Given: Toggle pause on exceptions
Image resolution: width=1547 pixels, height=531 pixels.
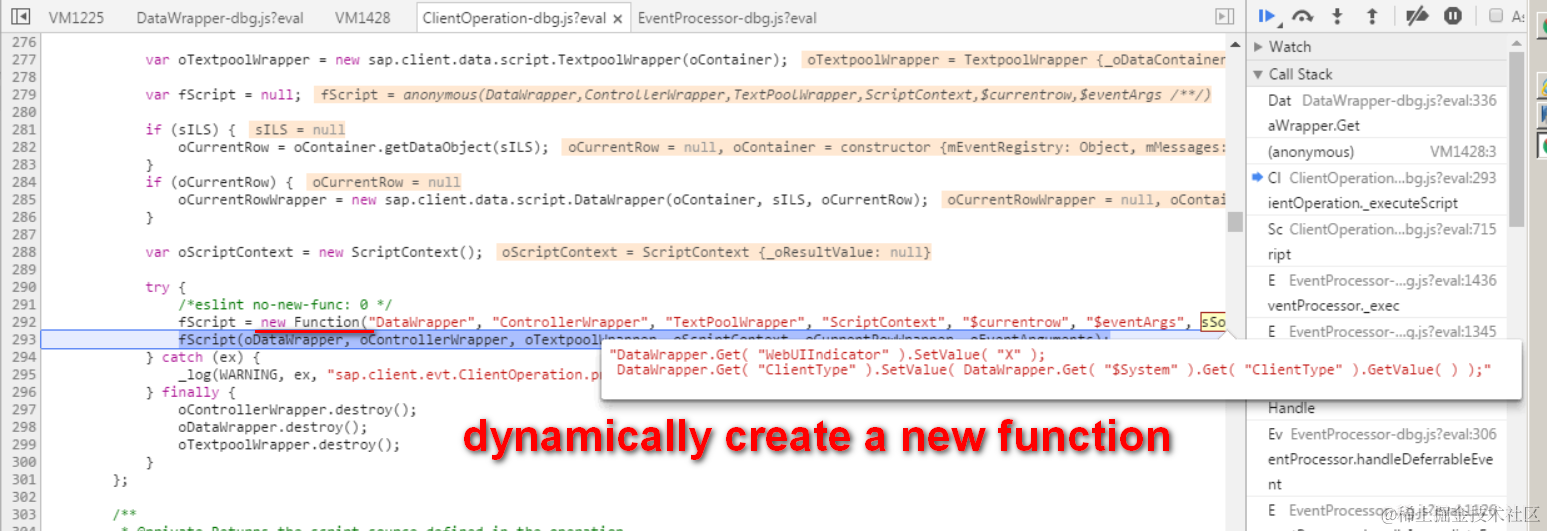Looking at the screenshot, I should point(1453,16).
